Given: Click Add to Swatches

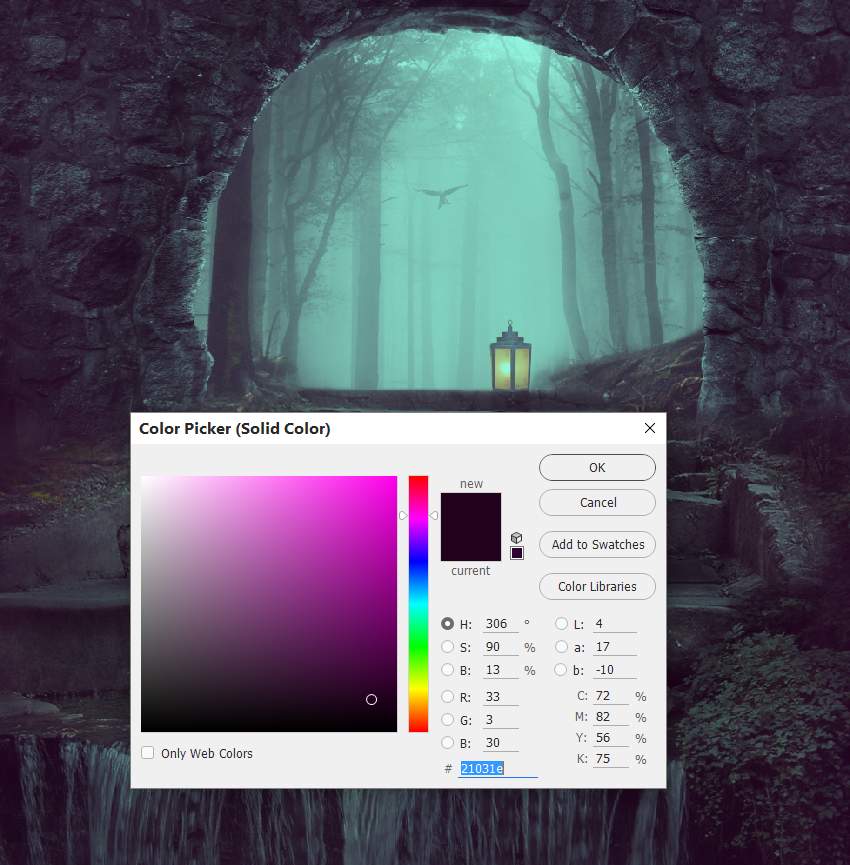Looking at the screenshot, I should 597,544.
